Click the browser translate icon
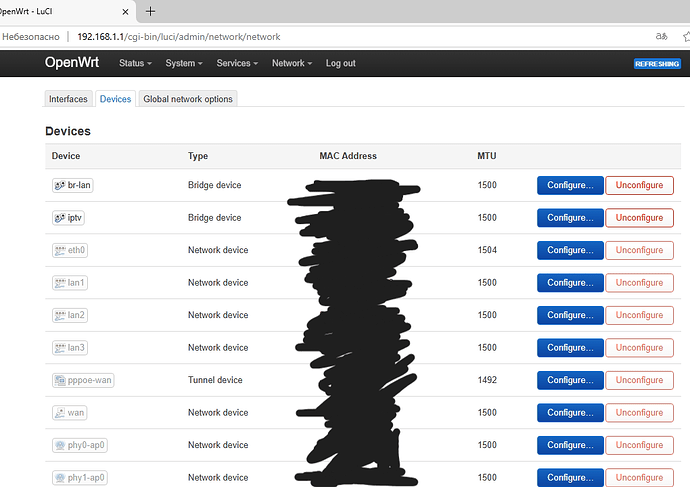Image resolution: width=690 pixels, height=487 pixels. [661, 37]
